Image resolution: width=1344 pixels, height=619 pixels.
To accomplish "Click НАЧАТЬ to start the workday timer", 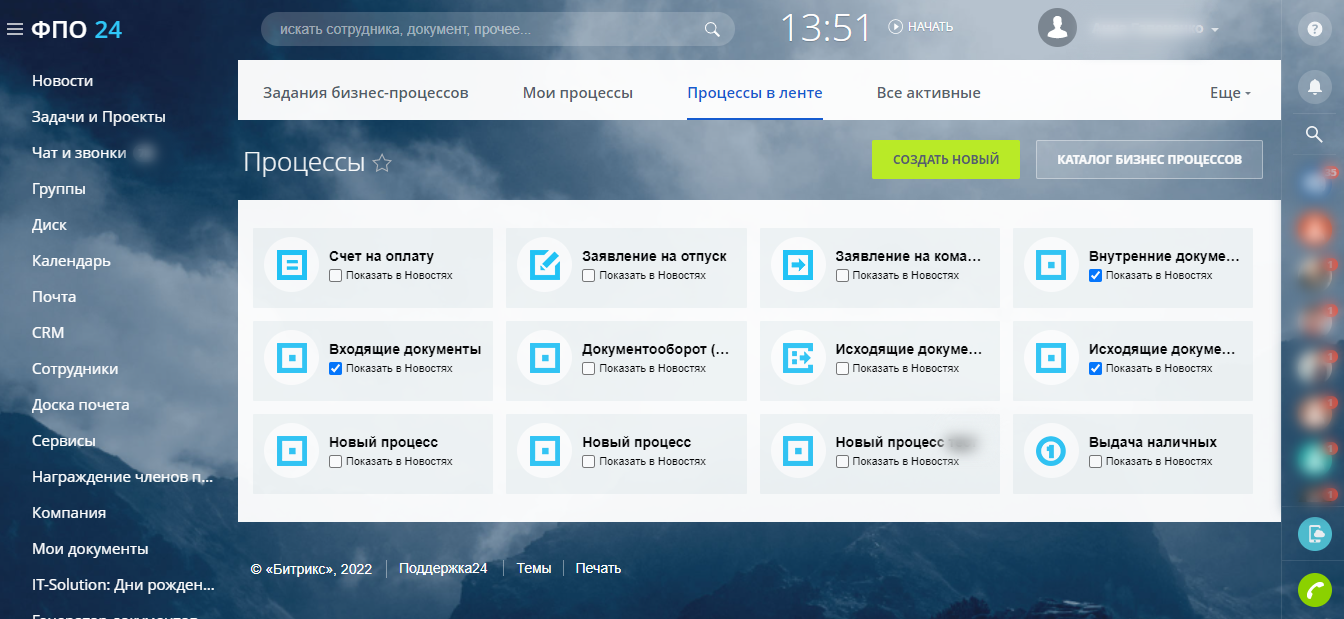I will [x=921, y=27].
